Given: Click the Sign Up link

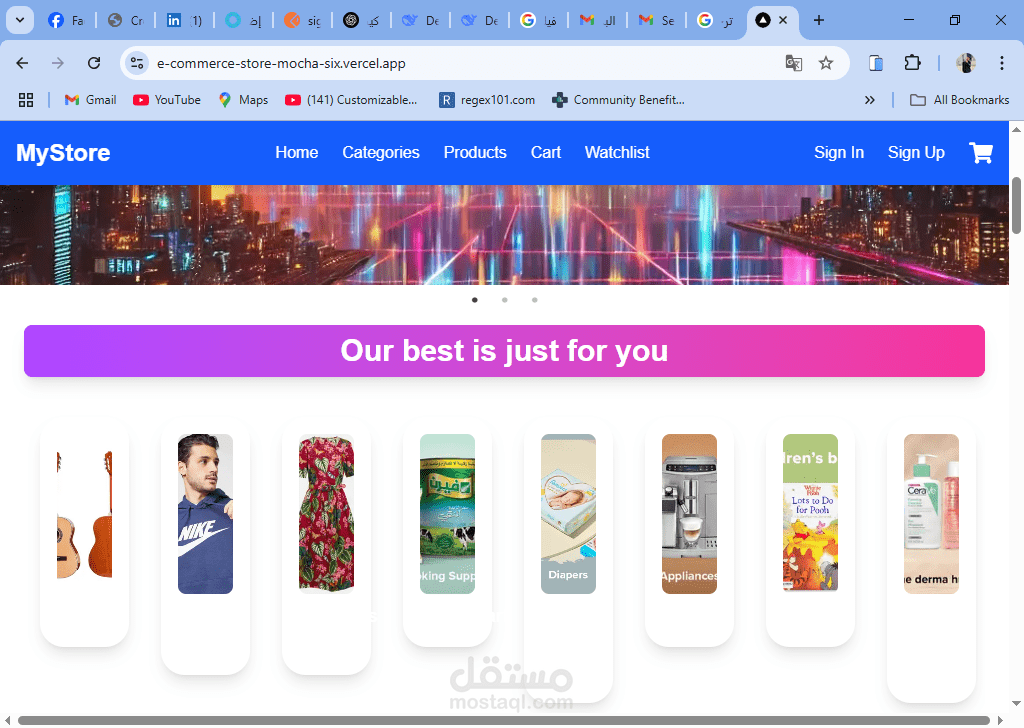Looking at the screenshot, I should pyautogui.click(x=916, y=153).
